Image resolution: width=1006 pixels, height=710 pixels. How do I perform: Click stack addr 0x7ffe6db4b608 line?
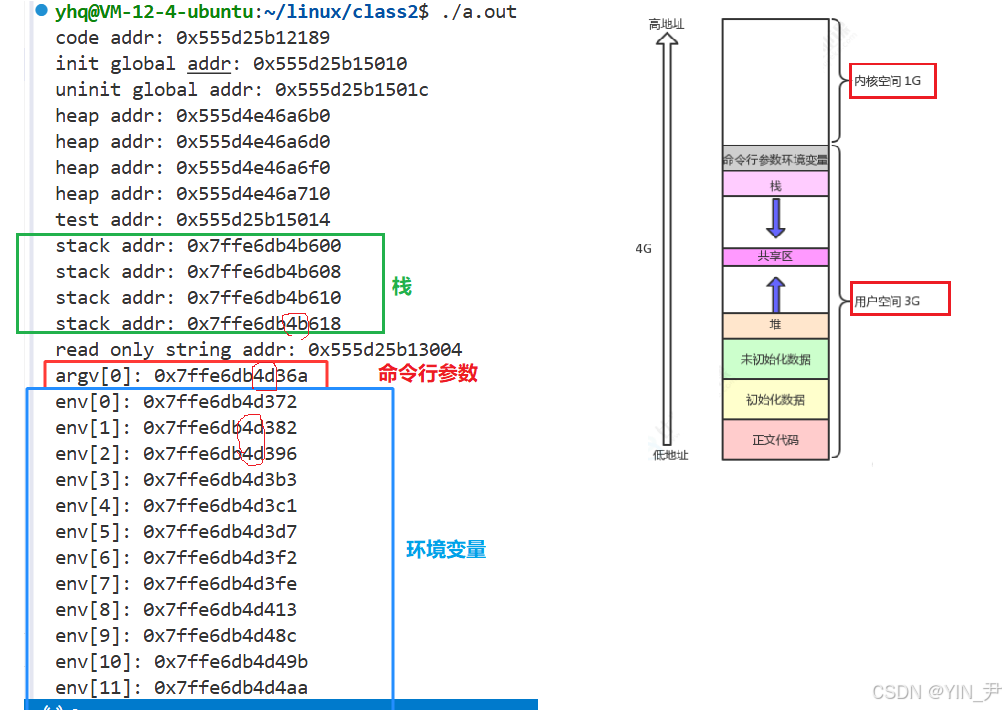pos(198,272)
